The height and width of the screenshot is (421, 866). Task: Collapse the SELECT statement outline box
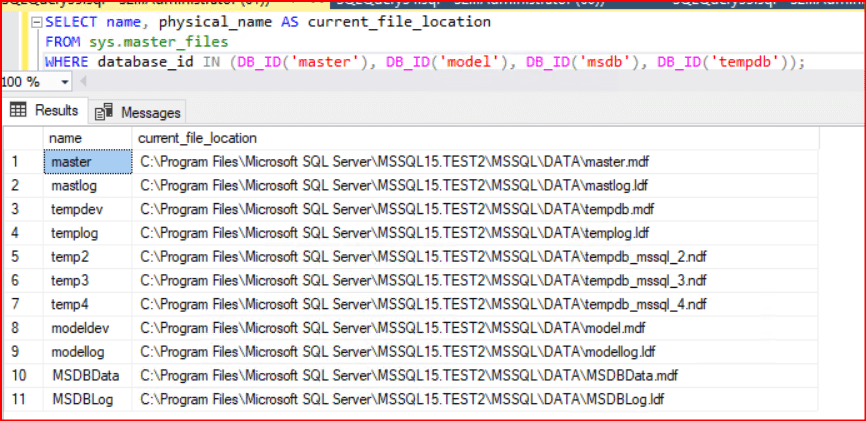click(36, 22)
